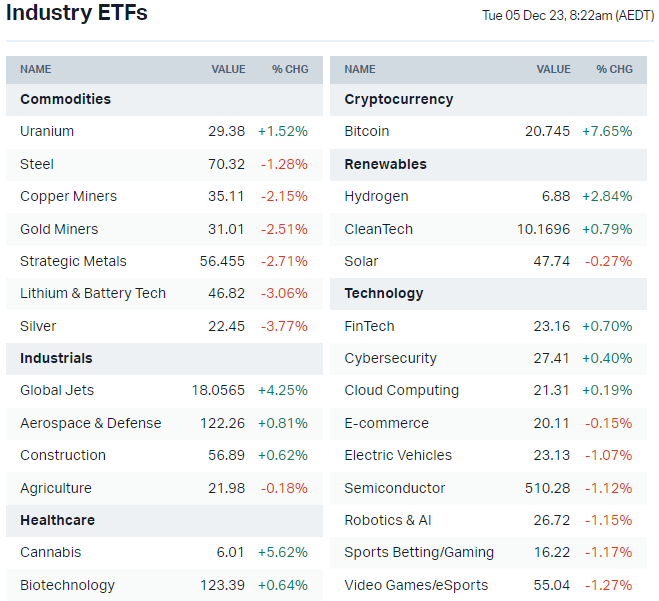
Task: Click Video Games/eSports ETF link
Action: click(416, 585)
